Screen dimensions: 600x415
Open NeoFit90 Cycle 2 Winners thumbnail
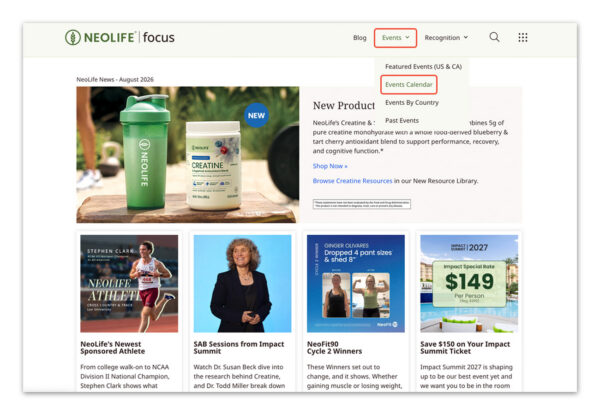355,283
